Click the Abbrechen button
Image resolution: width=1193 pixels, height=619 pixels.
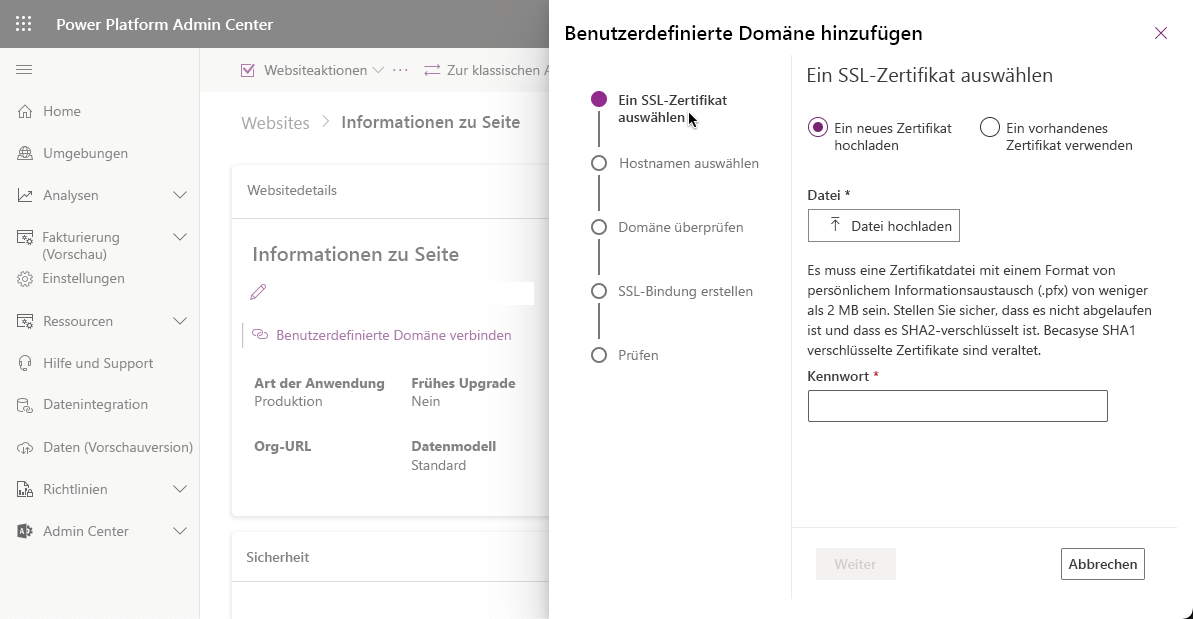click(1102, 564)
